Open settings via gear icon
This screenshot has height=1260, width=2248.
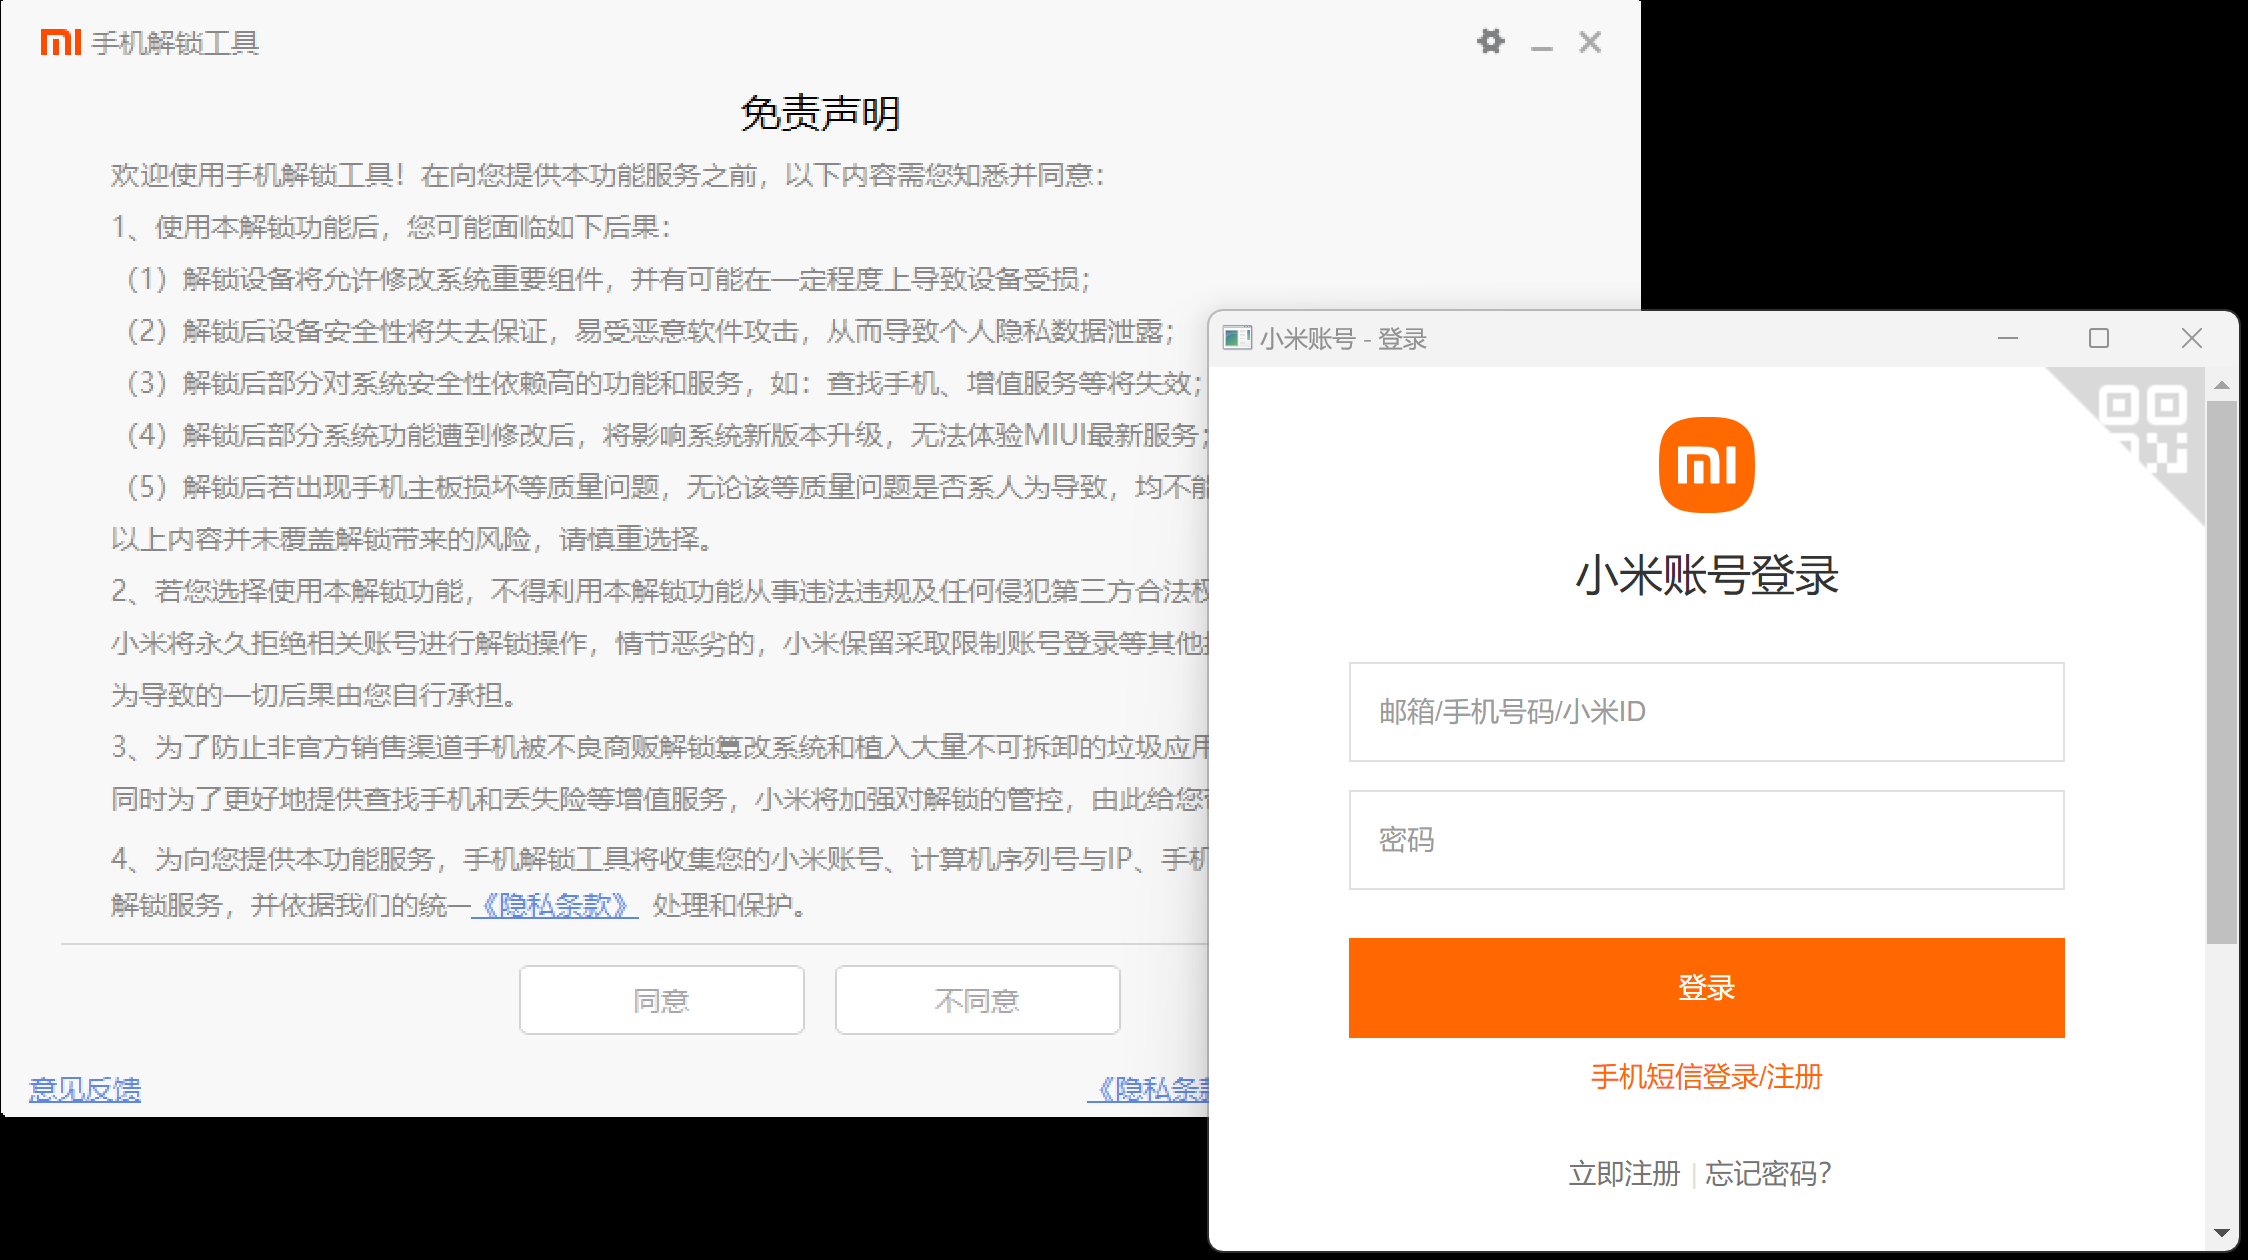coord(1490,42)
